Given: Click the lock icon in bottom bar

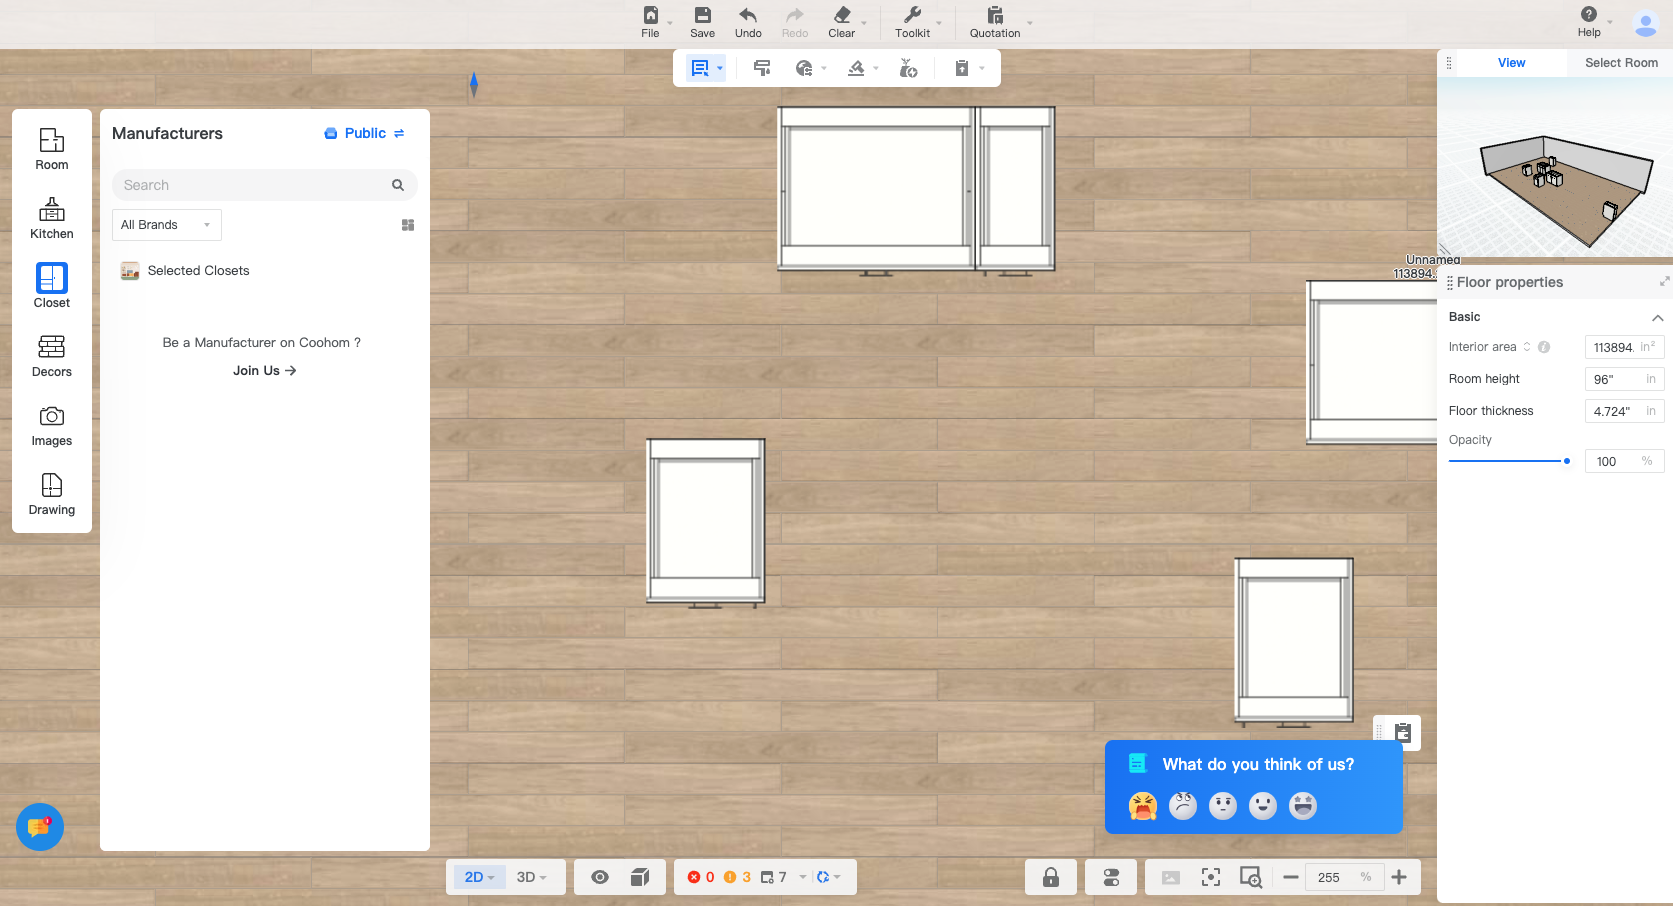Looking at the screenshot, I should pyautogui.click(x=1050, y=877).
